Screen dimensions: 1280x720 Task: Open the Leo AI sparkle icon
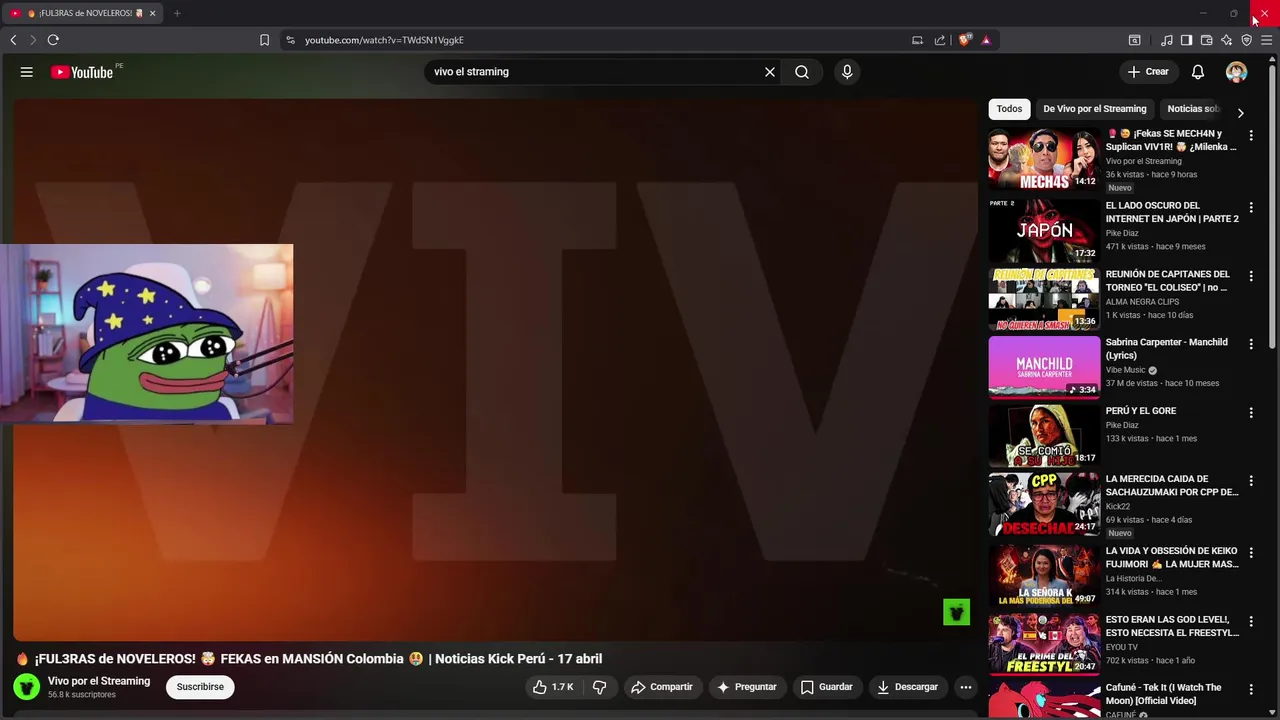(1226, 40)
